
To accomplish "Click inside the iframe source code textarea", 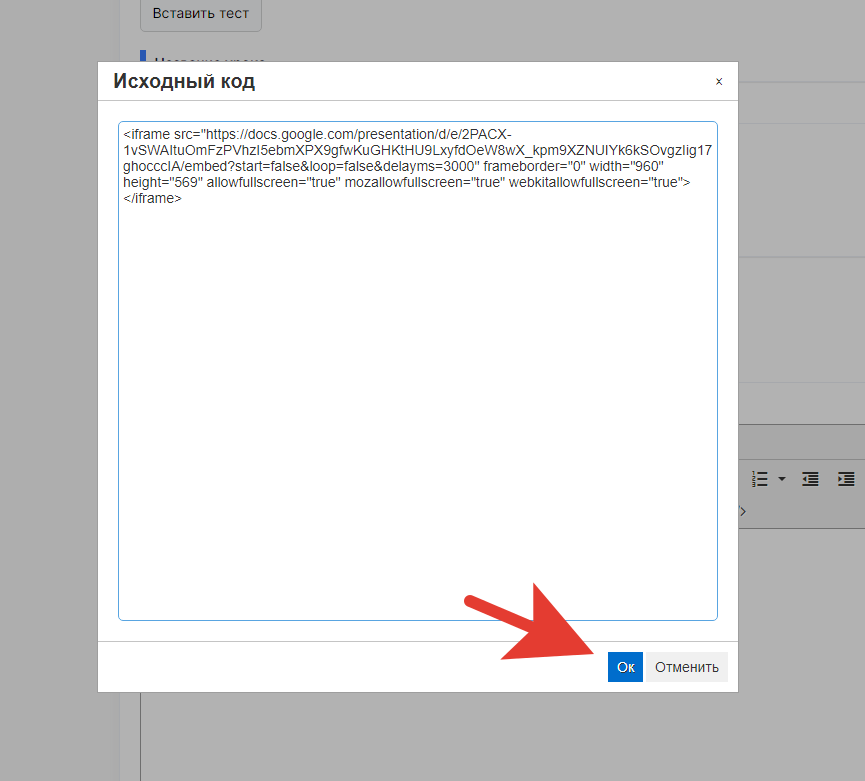I will pos(418,371).
